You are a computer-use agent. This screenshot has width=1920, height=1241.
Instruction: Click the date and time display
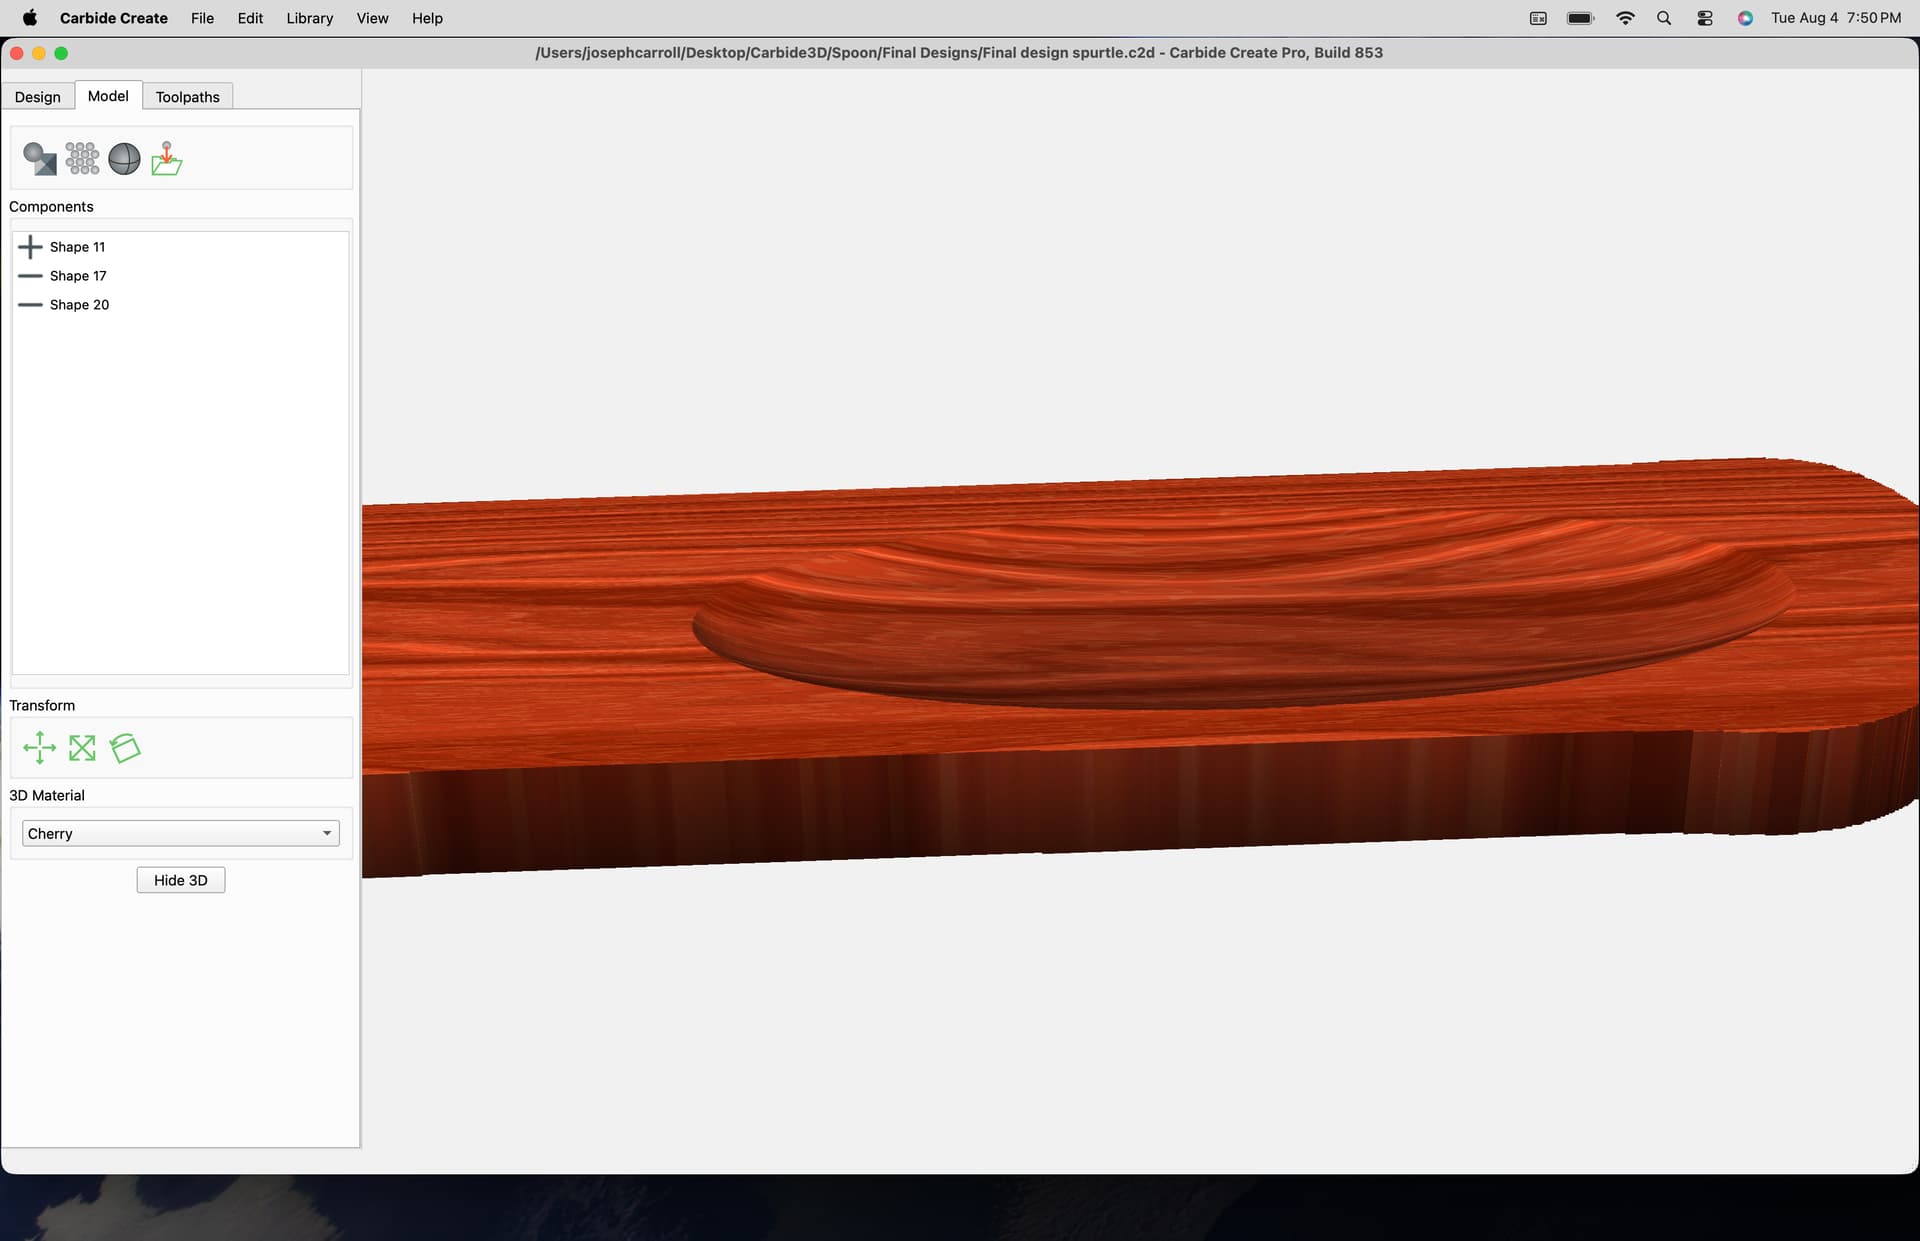pyautogui.click(x=1836, y=18)
